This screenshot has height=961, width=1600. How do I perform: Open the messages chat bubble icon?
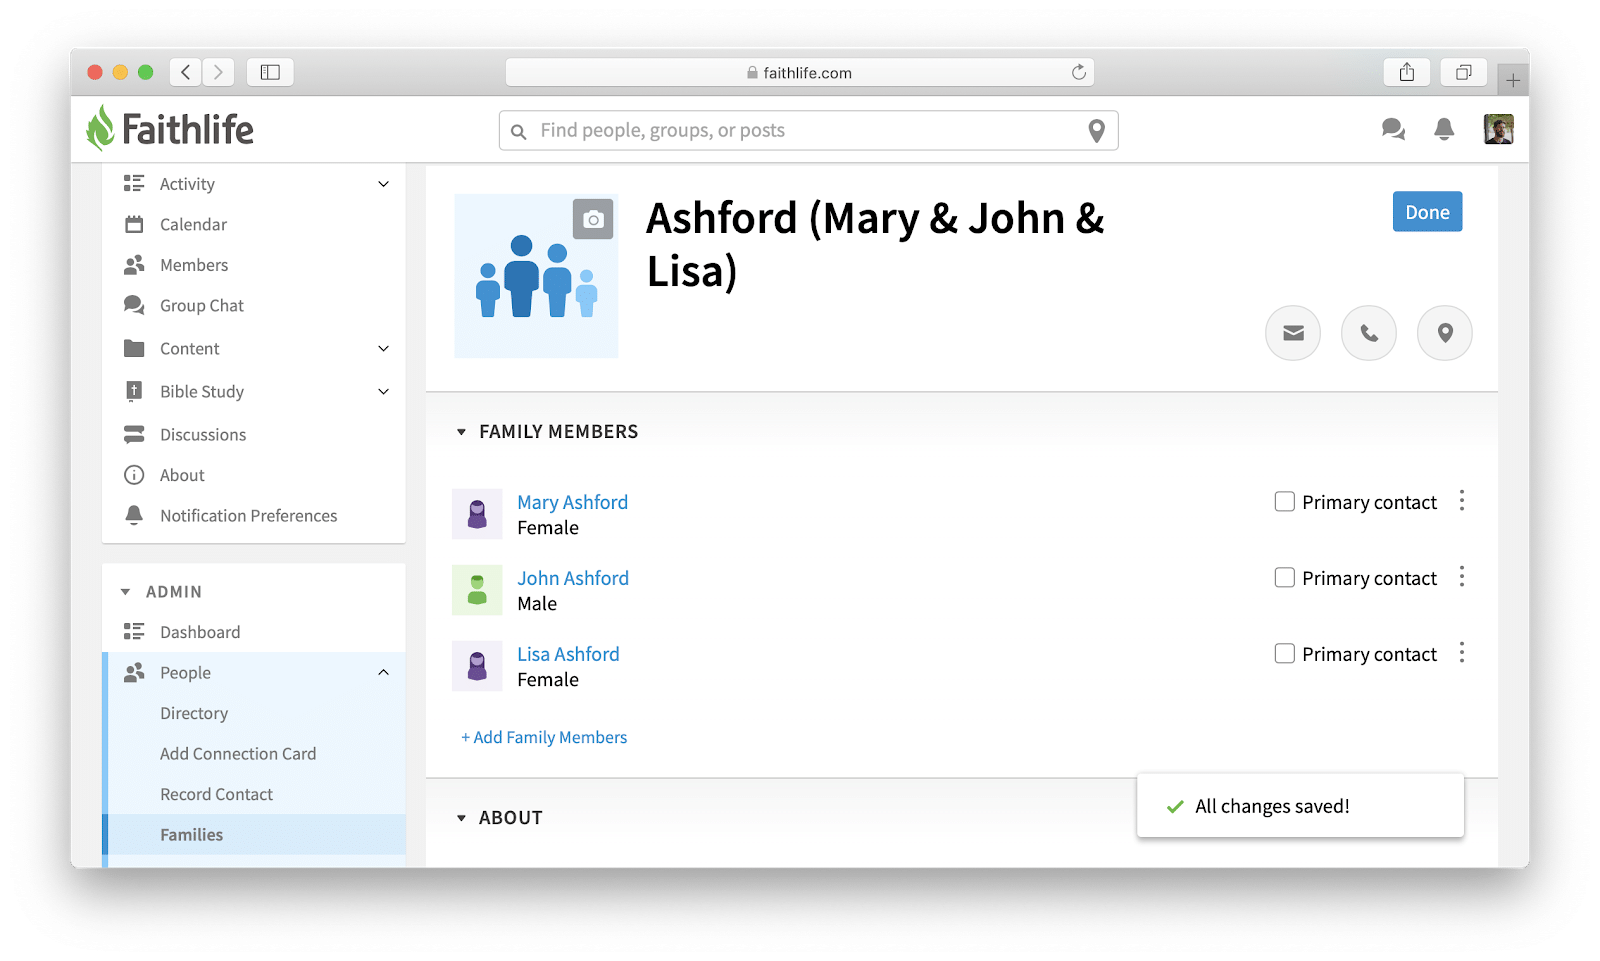coord(1393,129)
